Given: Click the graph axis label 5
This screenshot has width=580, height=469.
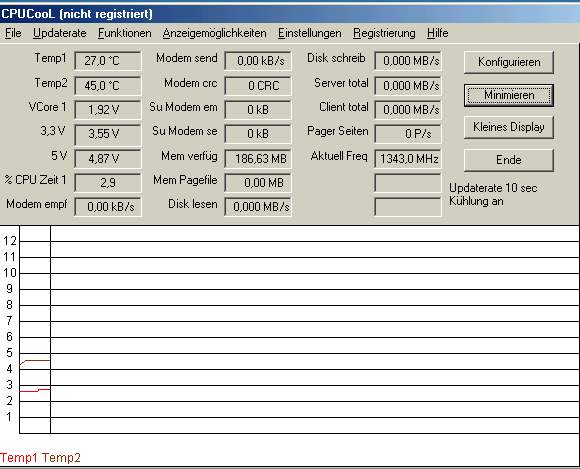Looking at the screenshot, I should 9,353.
